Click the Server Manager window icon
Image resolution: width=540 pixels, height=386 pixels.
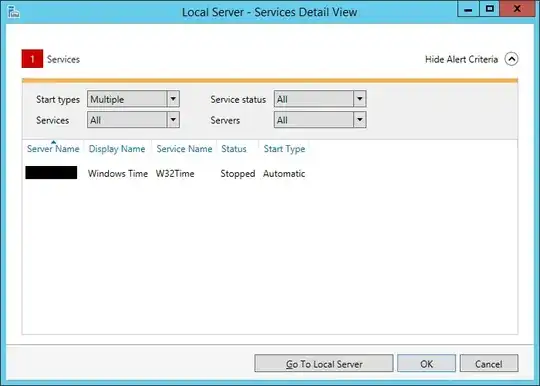click(13, 12)
